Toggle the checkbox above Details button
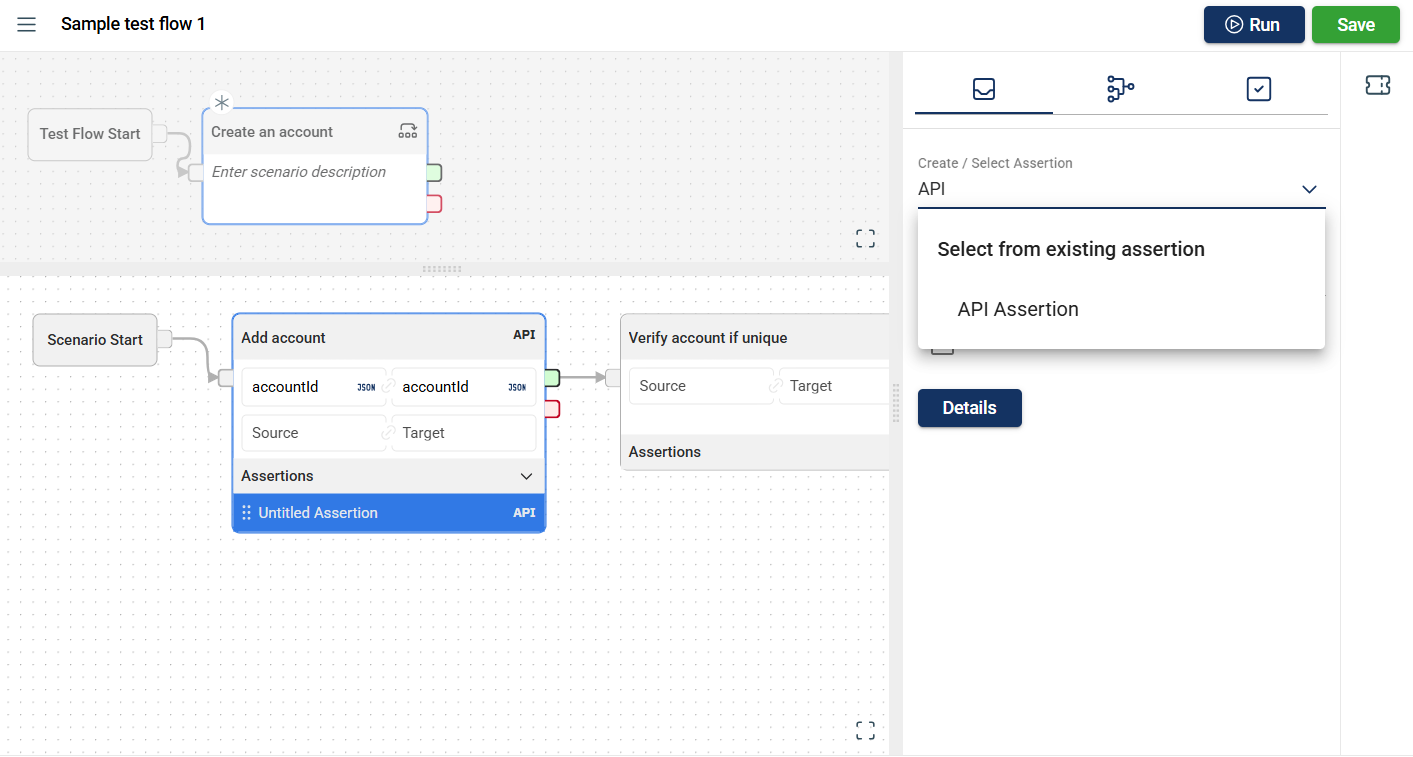Viewport: 1413px width, 757px height. point(942,348)
